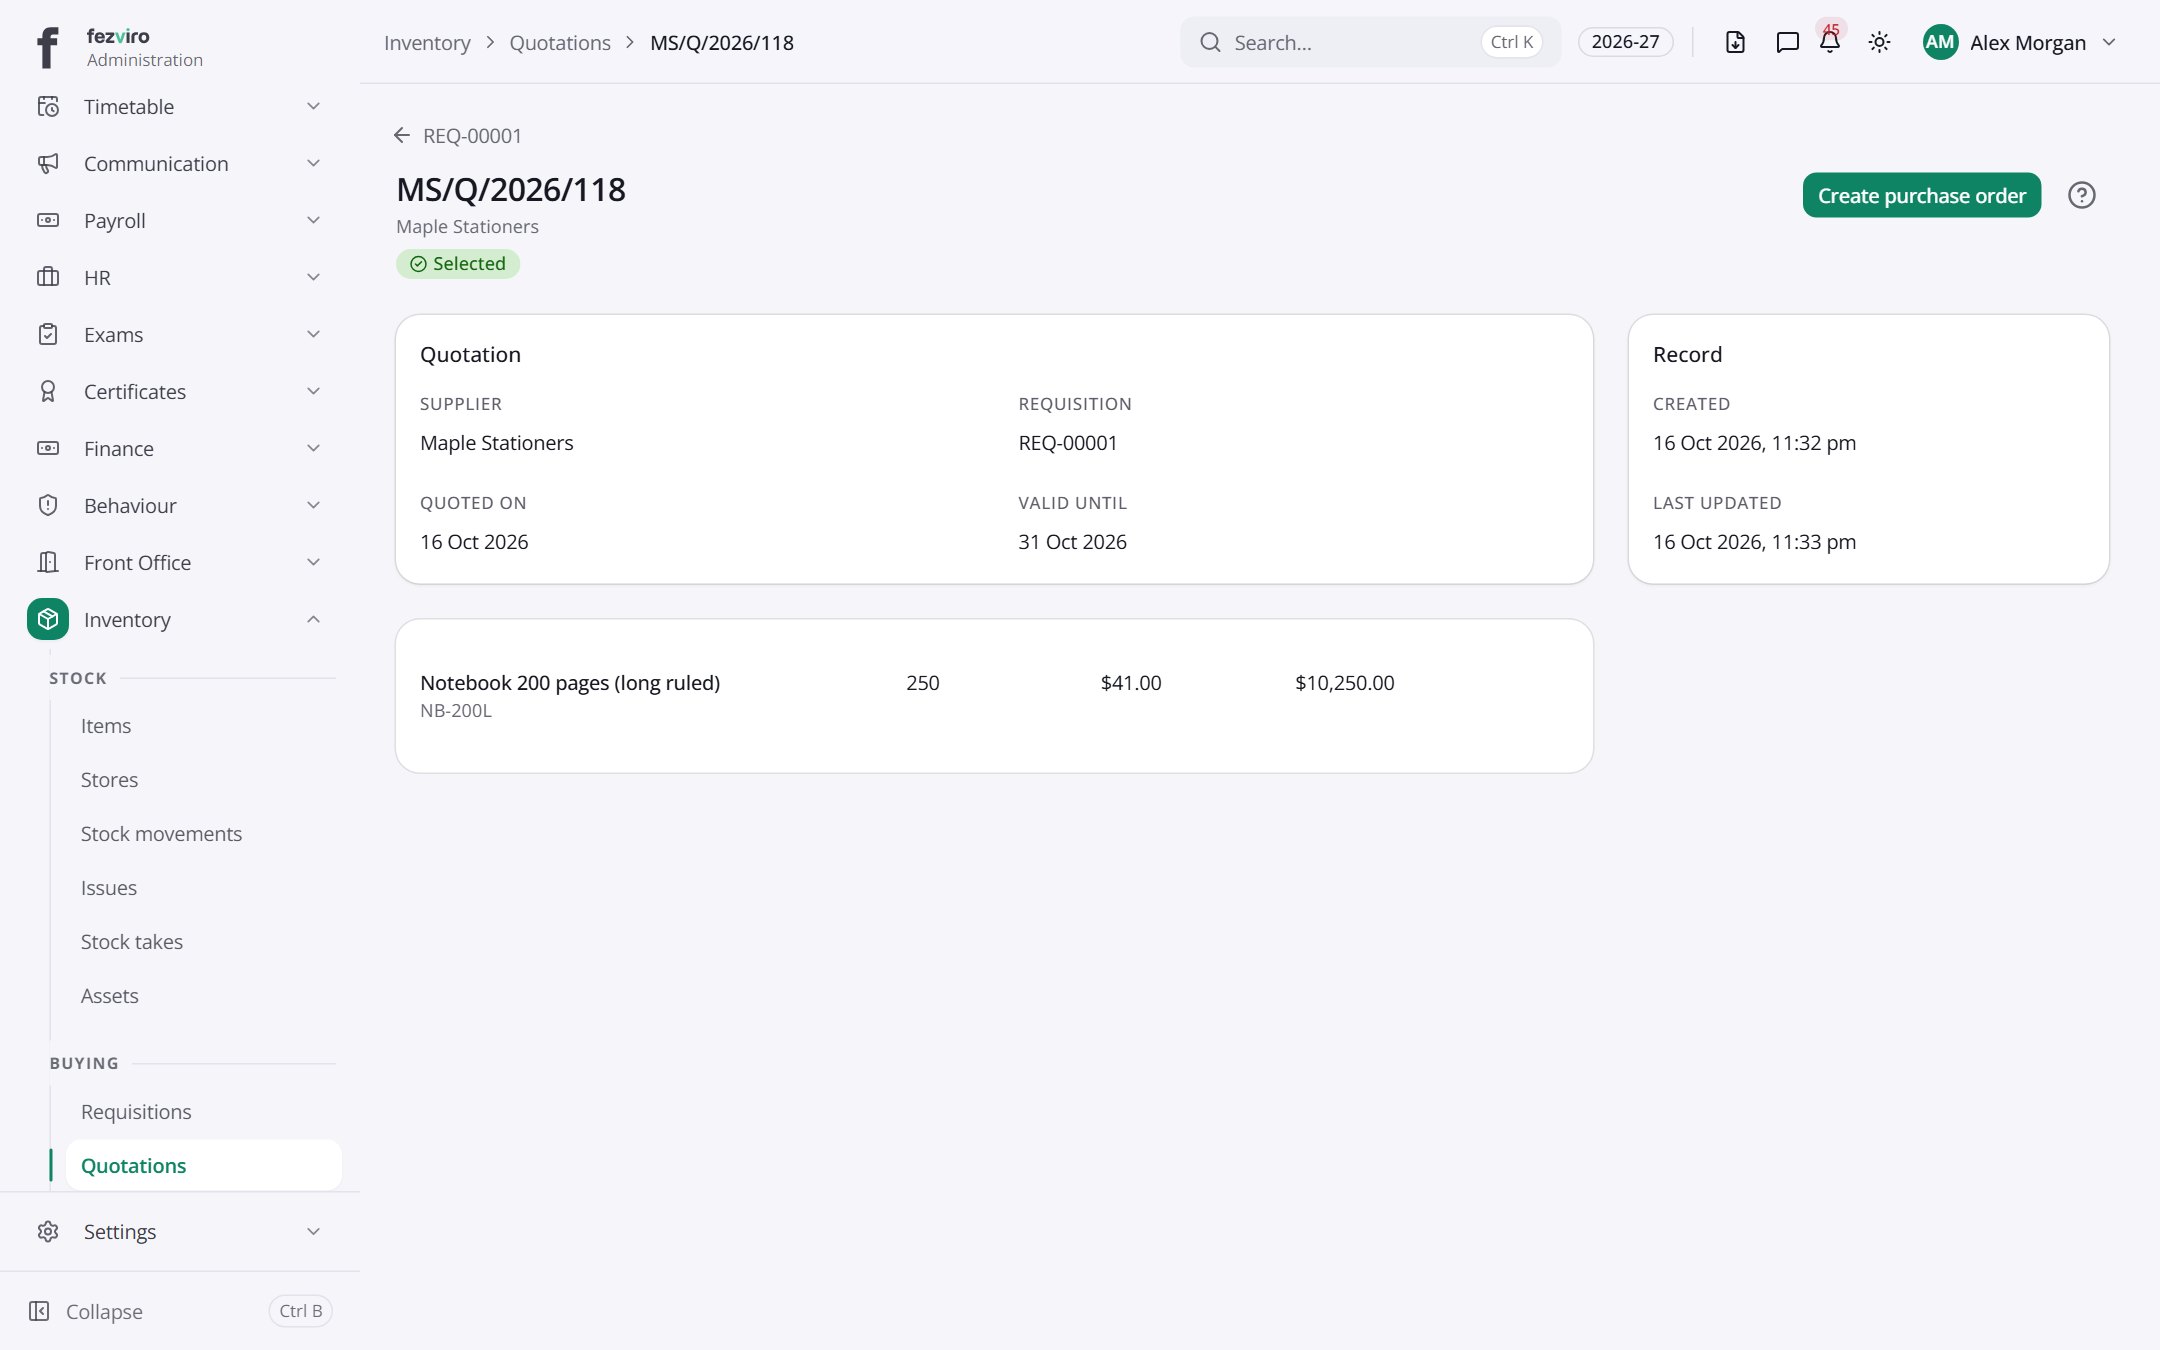This screenshot has width=2160, height=1350.
Task: Click the NB-200L item code
Action: pos(456,711)
